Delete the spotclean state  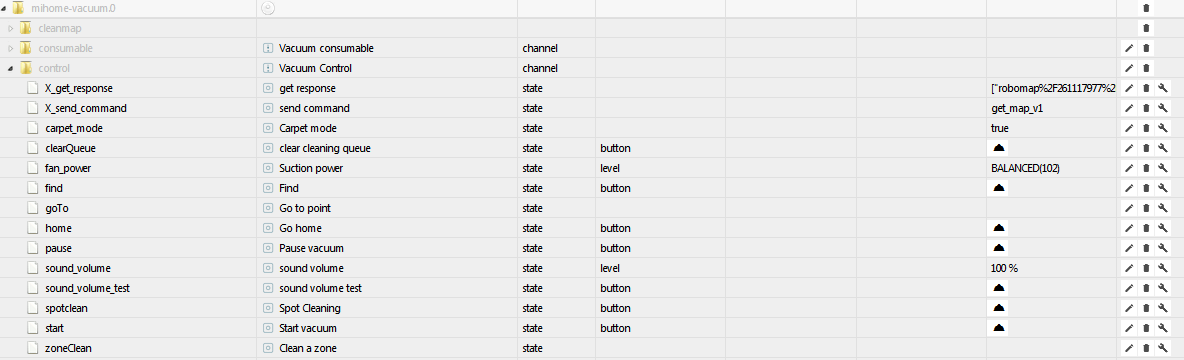[1146, 308]
